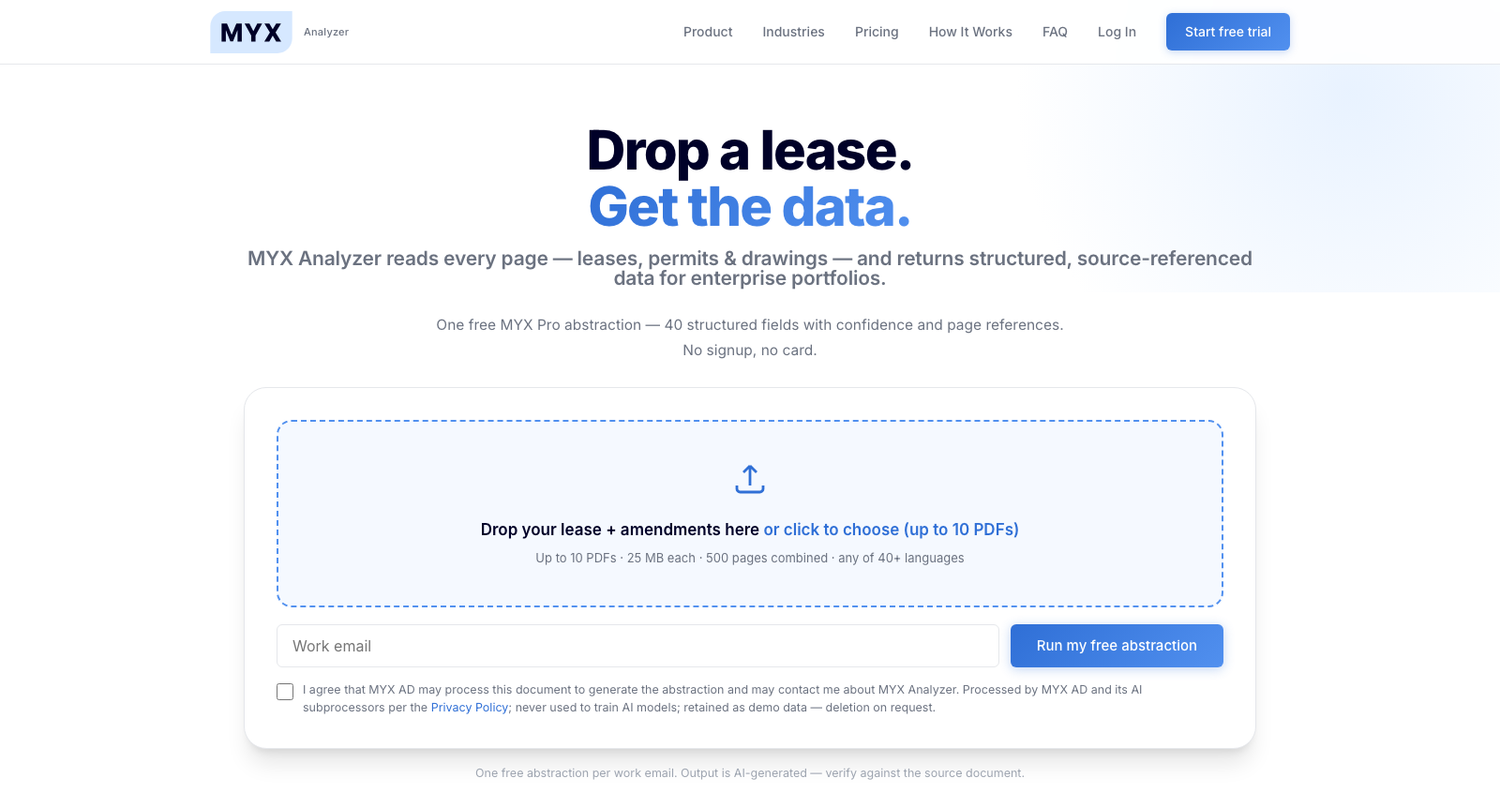Open the Industries nav item
Viewport: 1500px width, 806px height.
pyautogui.click(x=793, y=32)
